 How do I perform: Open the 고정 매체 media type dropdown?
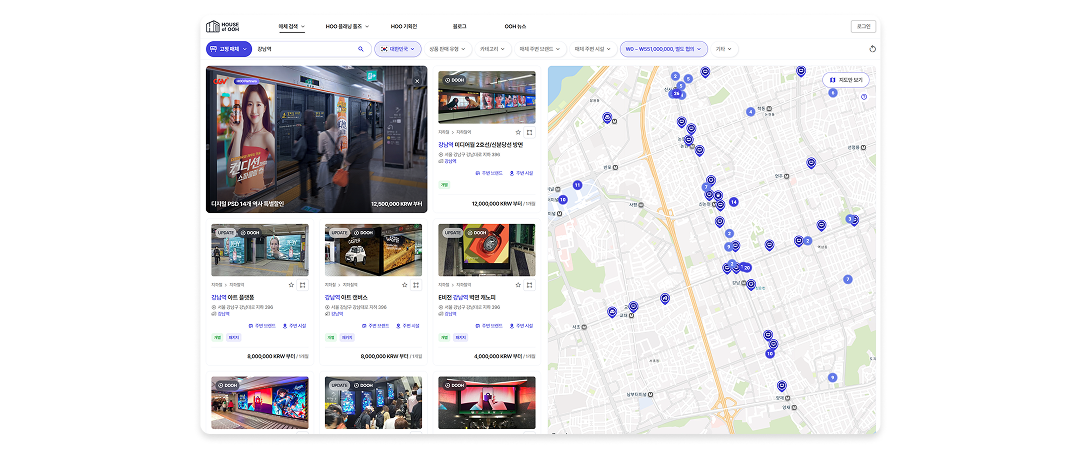click(x=228, y=49)
